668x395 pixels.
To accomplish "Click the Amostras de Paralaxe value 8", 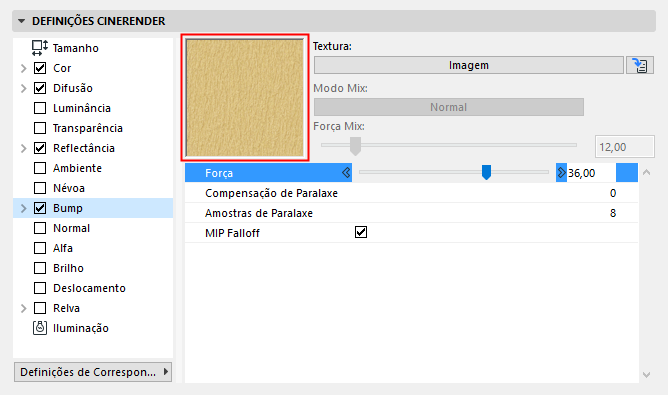I will (x=613, y=213).
